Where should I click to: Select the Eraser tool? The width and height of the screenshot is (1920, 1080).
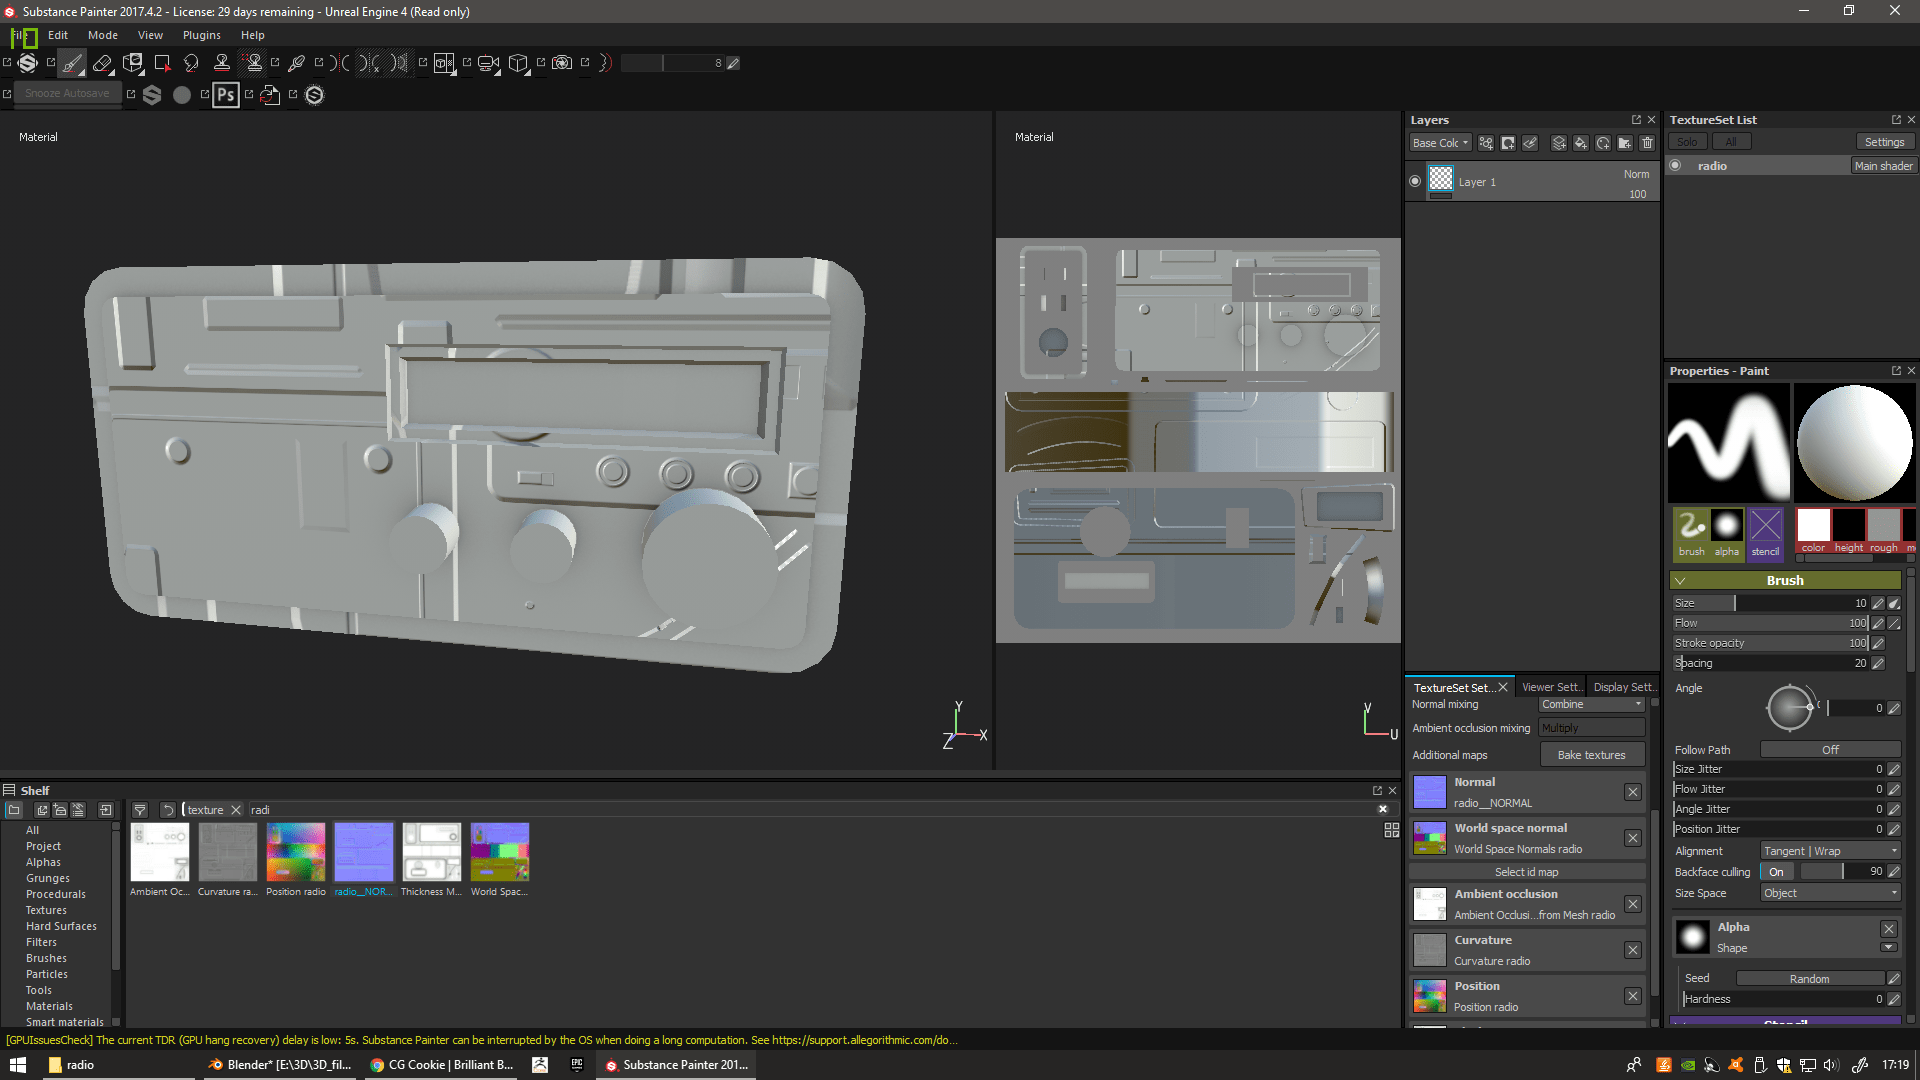(x=102, y=63)
